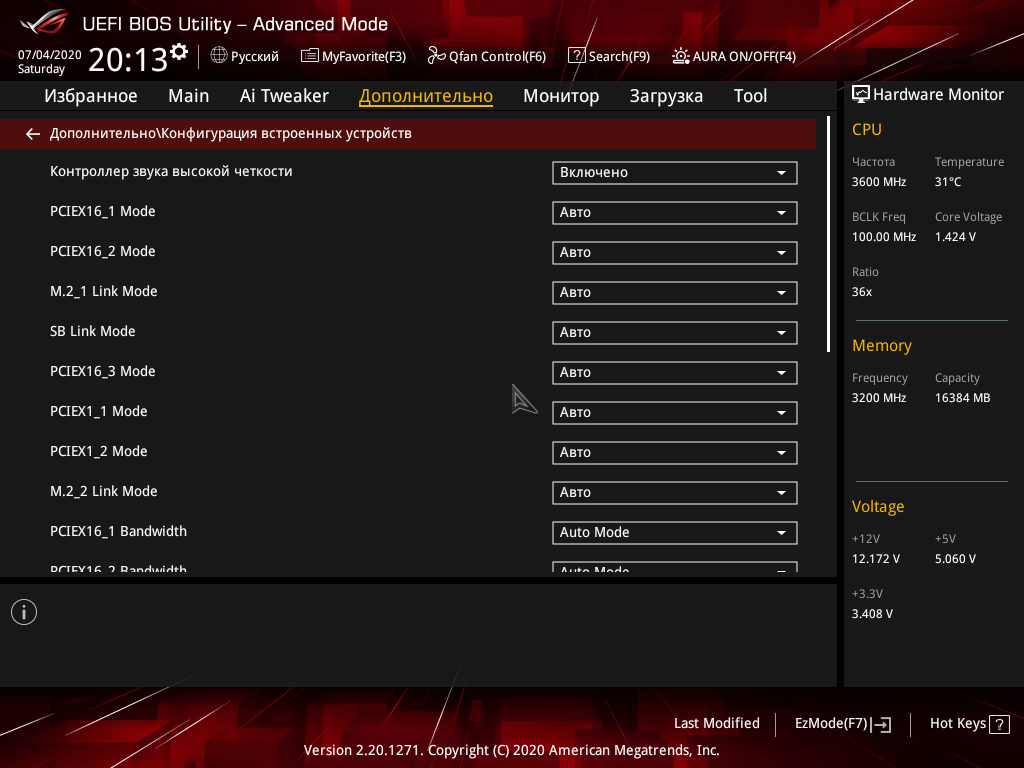Open the M.2_1 Link Mode dropdown
The width and height of the screenshot is (1024, 768).
tap(675, 293)
